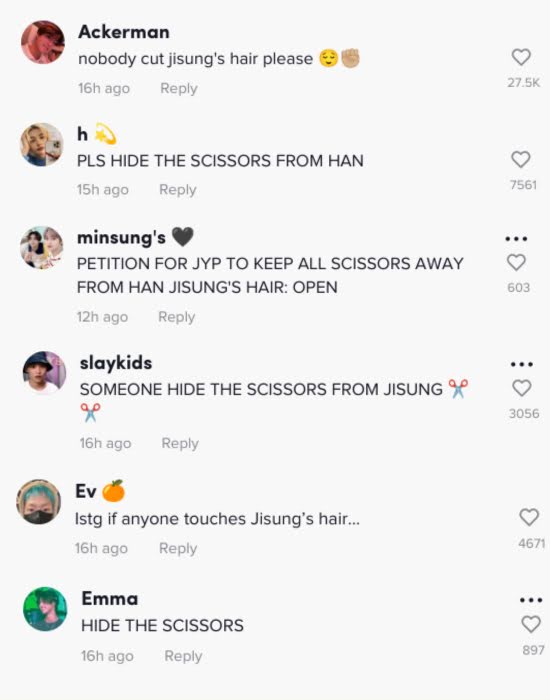The width and height of the screenshot is (550, 700).
Task: Like Ackerman's comment with heart icon
Action: coord(521,57)
